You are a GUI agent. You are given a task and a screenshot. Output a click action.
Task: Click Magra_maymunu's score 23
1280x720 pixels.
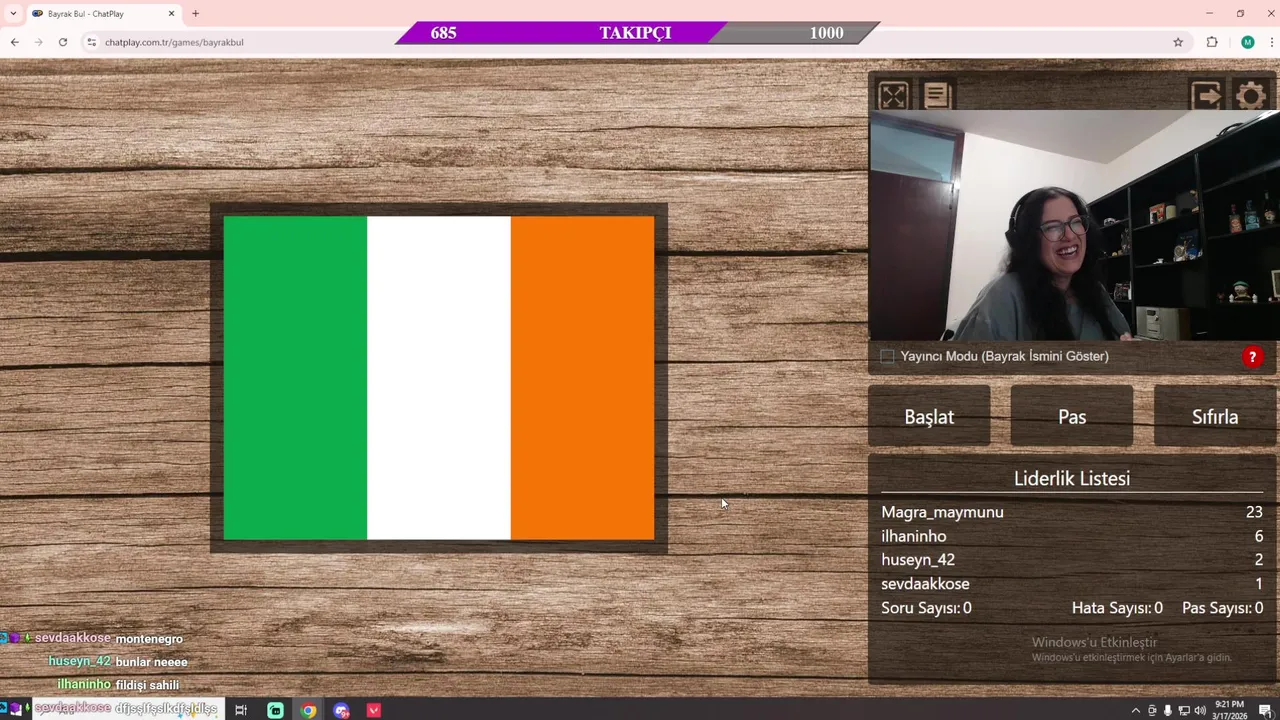point(1254,512)
